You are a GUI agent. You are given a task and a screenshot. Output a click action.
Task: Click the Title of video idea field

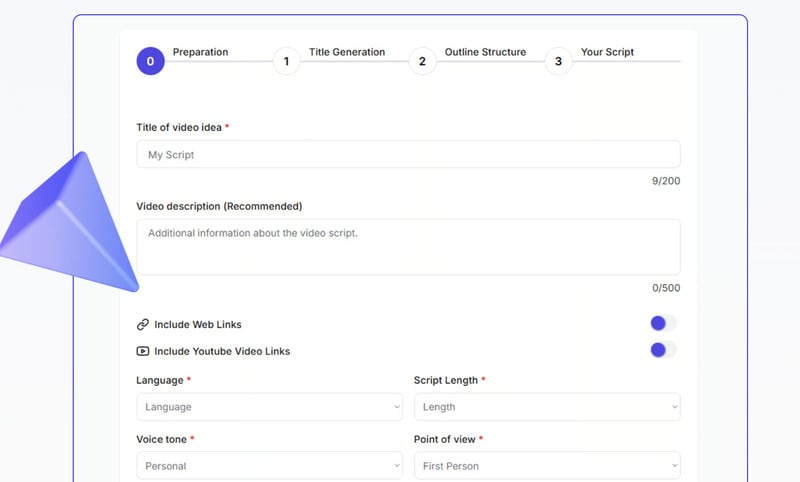pyautogui.click(x=408, y=154)
